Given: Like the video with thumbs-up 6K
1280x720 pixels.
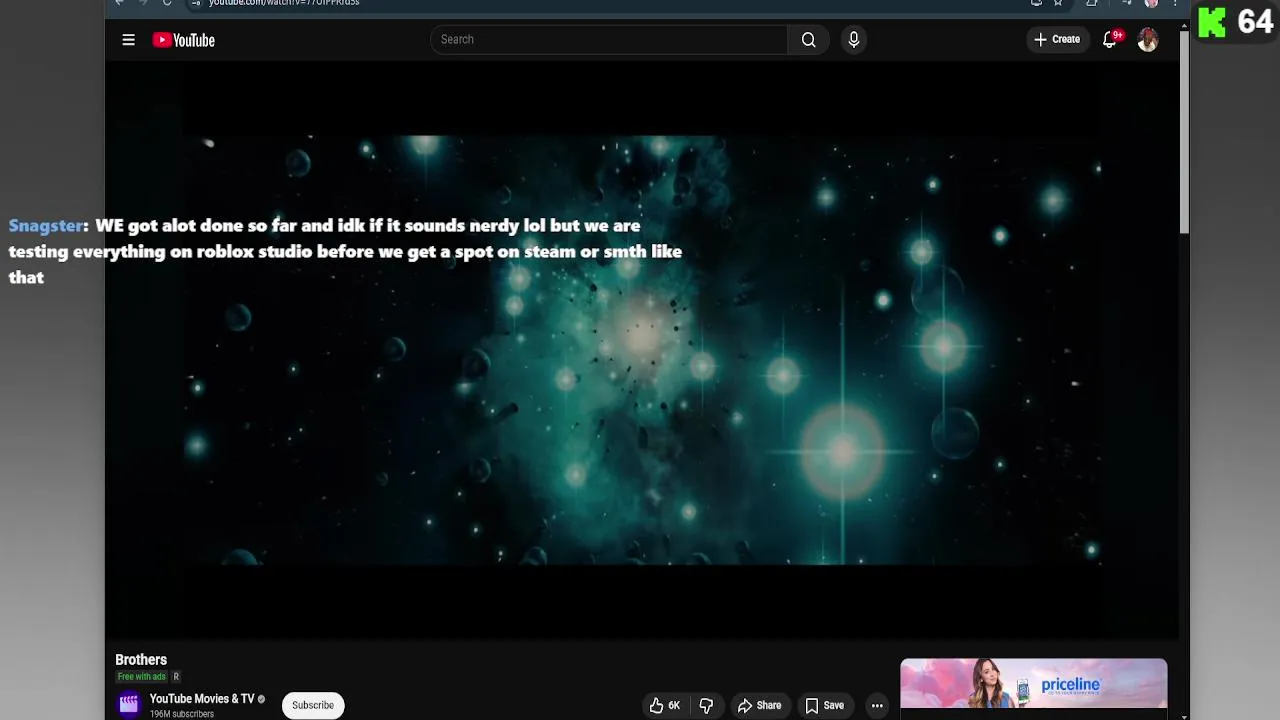Looking at the screenshot, I should 665,705.
